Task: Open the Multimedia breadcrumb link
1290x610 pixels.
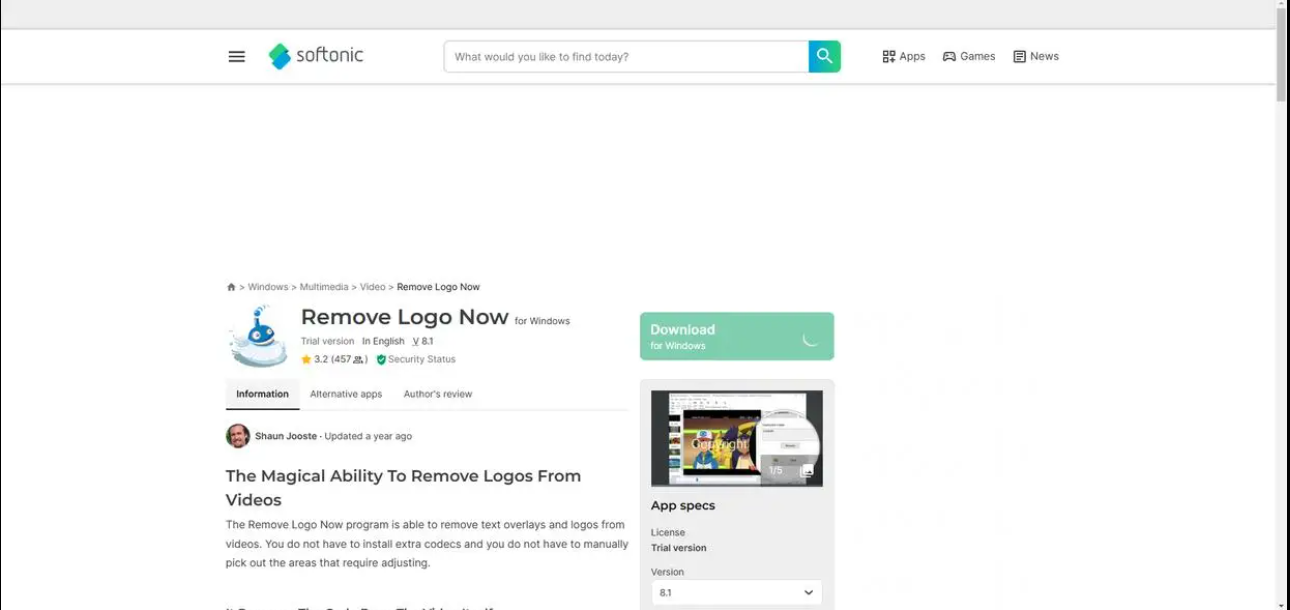Action: pyautogui.click(x=324, y=287)
